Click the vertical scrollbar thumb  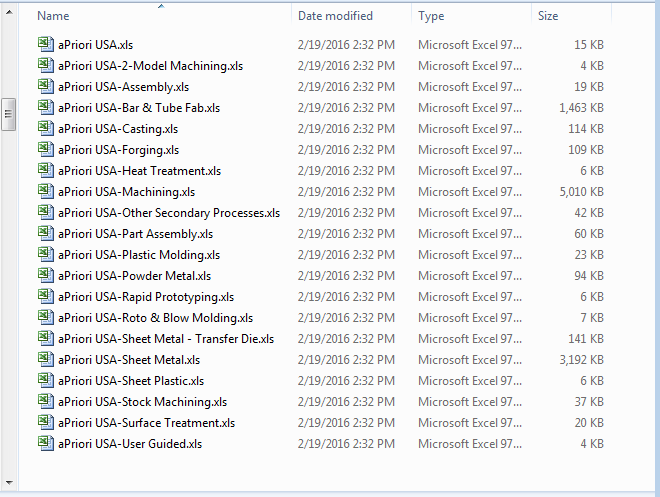click(x=9, y=114)
